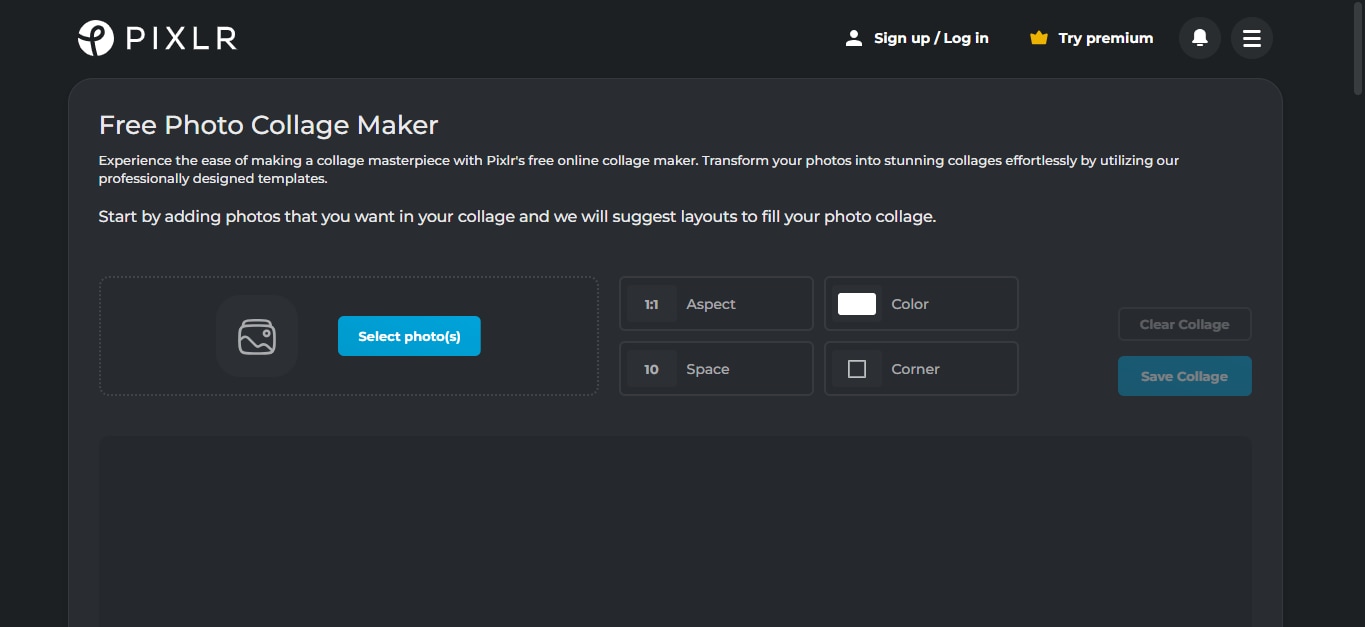Click the image placeholder icon
The image size is (1365, 627).
point(257,336)
